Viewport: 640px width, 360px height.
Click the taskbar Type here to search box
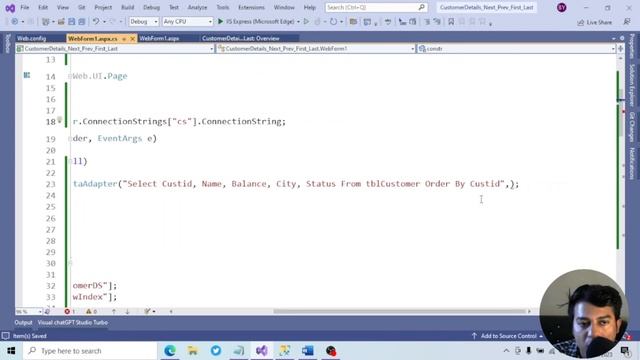coord(90,351)
